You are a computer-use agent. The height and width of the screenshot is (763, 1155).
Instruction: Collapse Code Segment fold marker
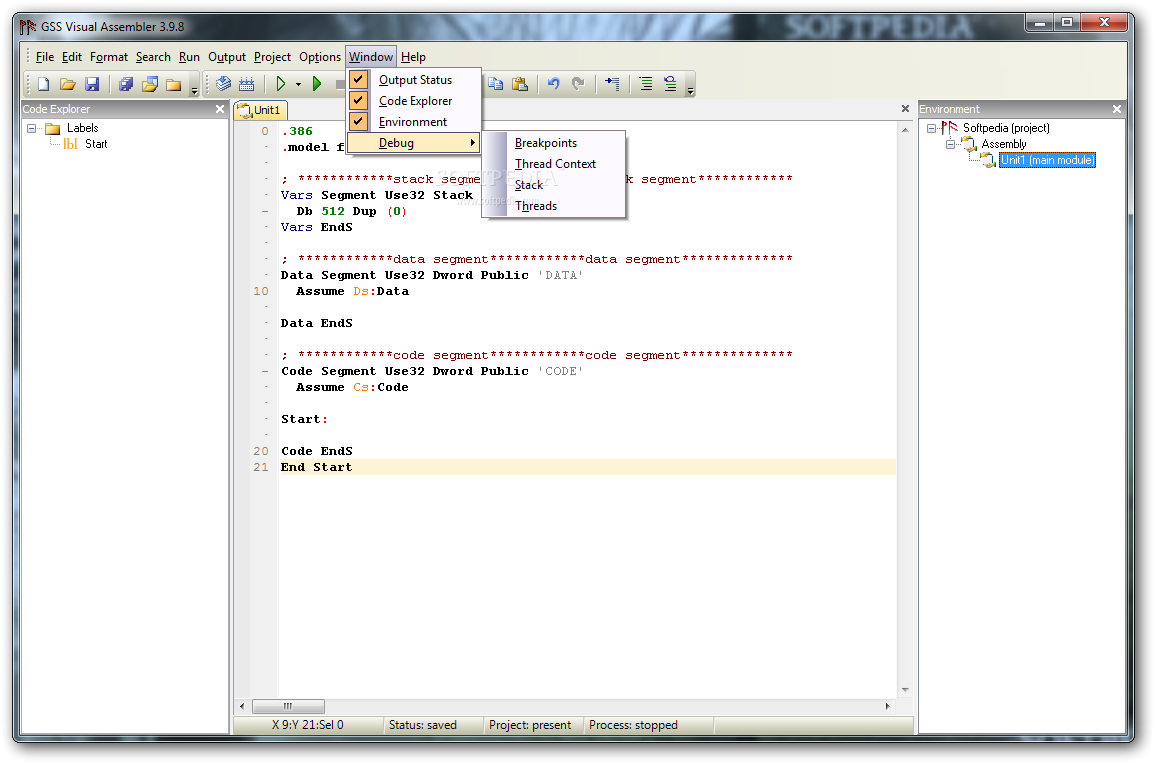[x=265, y=371]
